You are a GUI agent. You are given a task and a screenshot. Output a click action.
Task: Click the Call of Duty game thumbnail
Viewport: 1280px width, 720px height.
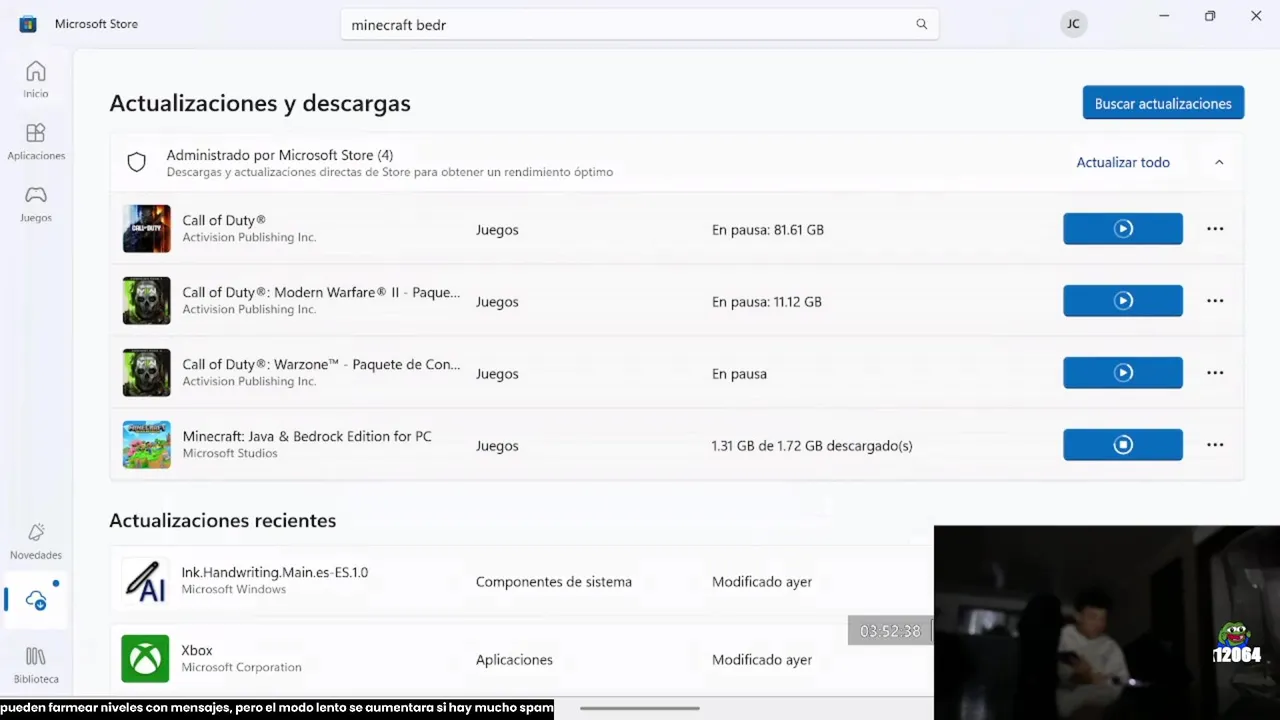(x=146, y=229)
